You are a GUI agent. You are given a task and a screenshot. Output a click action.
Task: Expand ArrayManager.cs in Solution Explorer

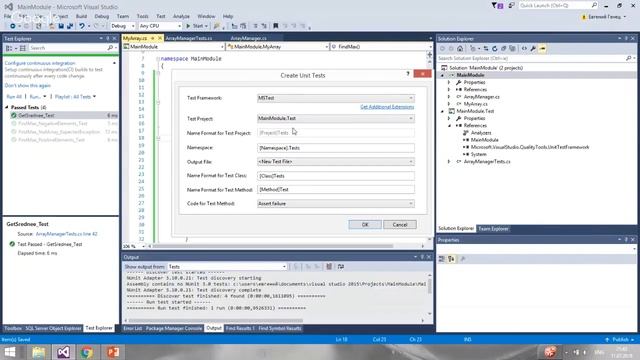pyautogui.click(x=449, y=97)
